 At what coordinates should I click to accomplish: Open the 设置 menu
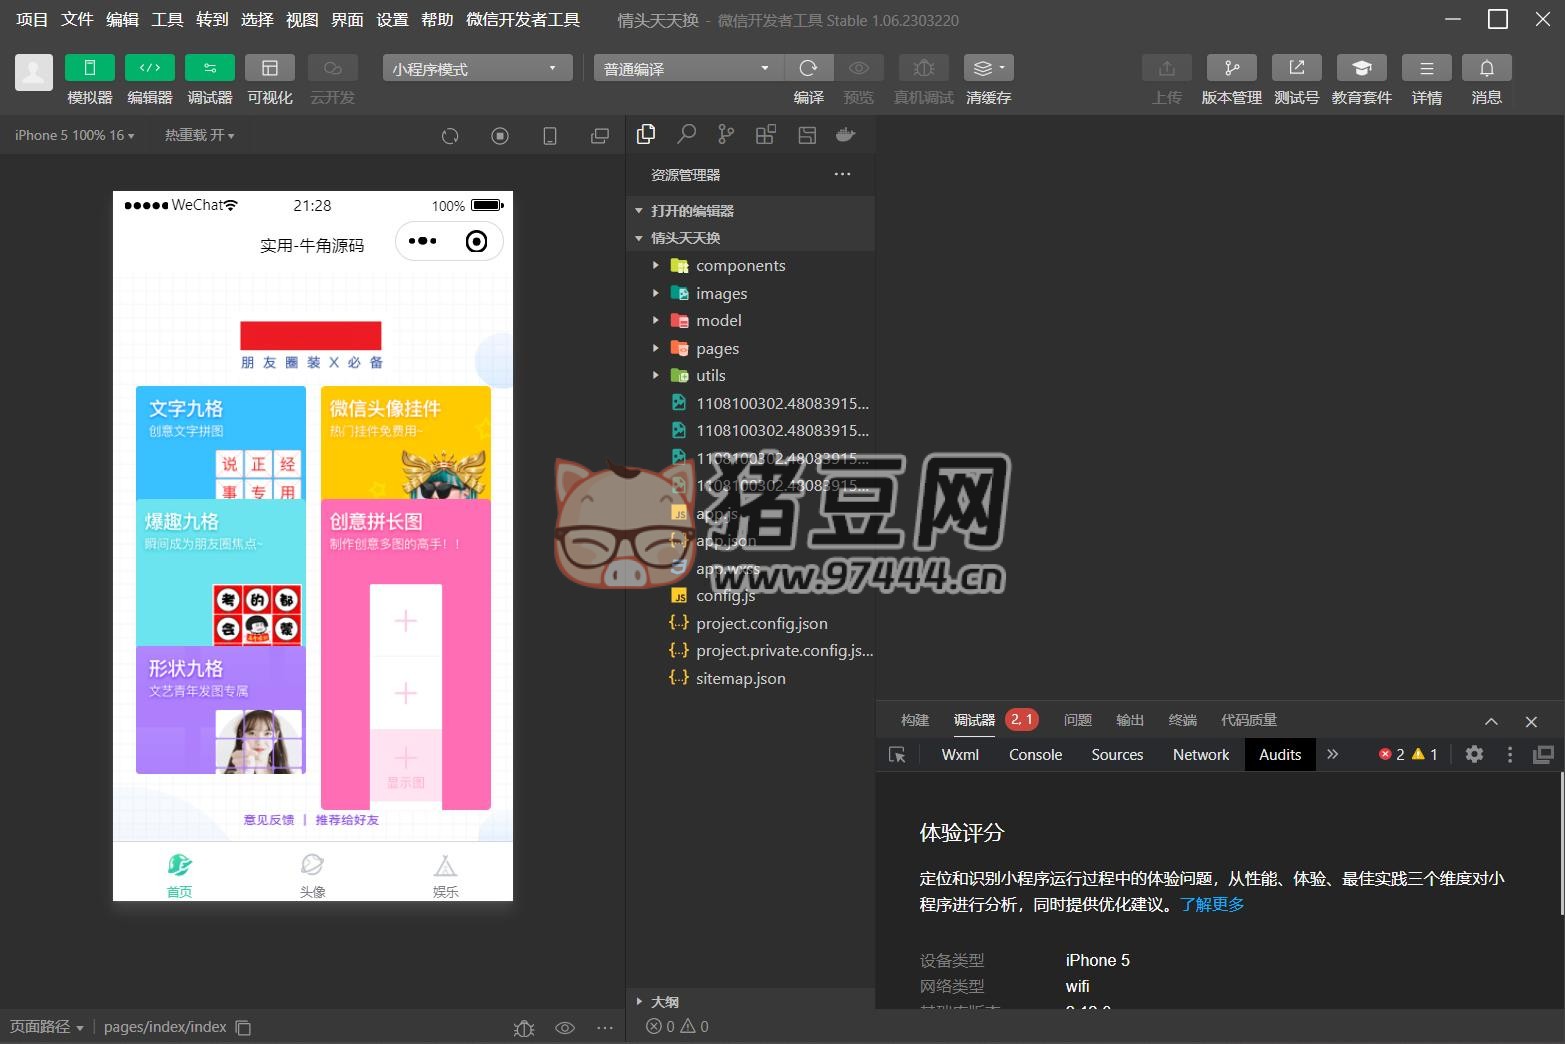392,19
